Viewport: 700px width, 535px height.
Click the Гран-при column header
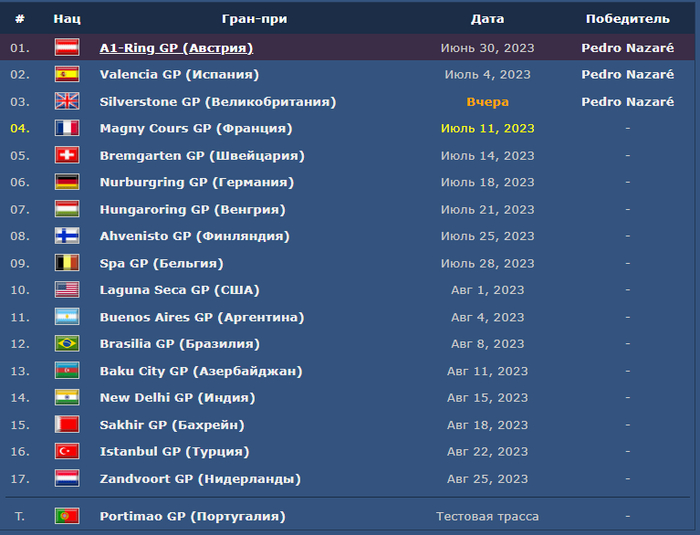tap(254, 18)
